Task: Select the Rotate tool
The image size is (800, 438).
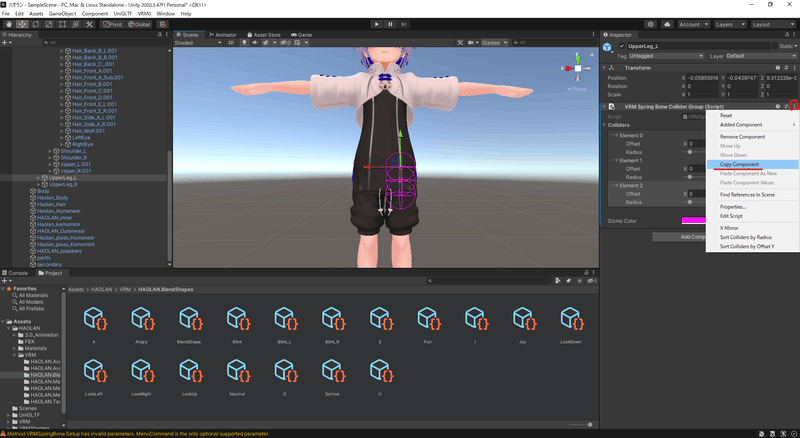Action: click(36, 24)
